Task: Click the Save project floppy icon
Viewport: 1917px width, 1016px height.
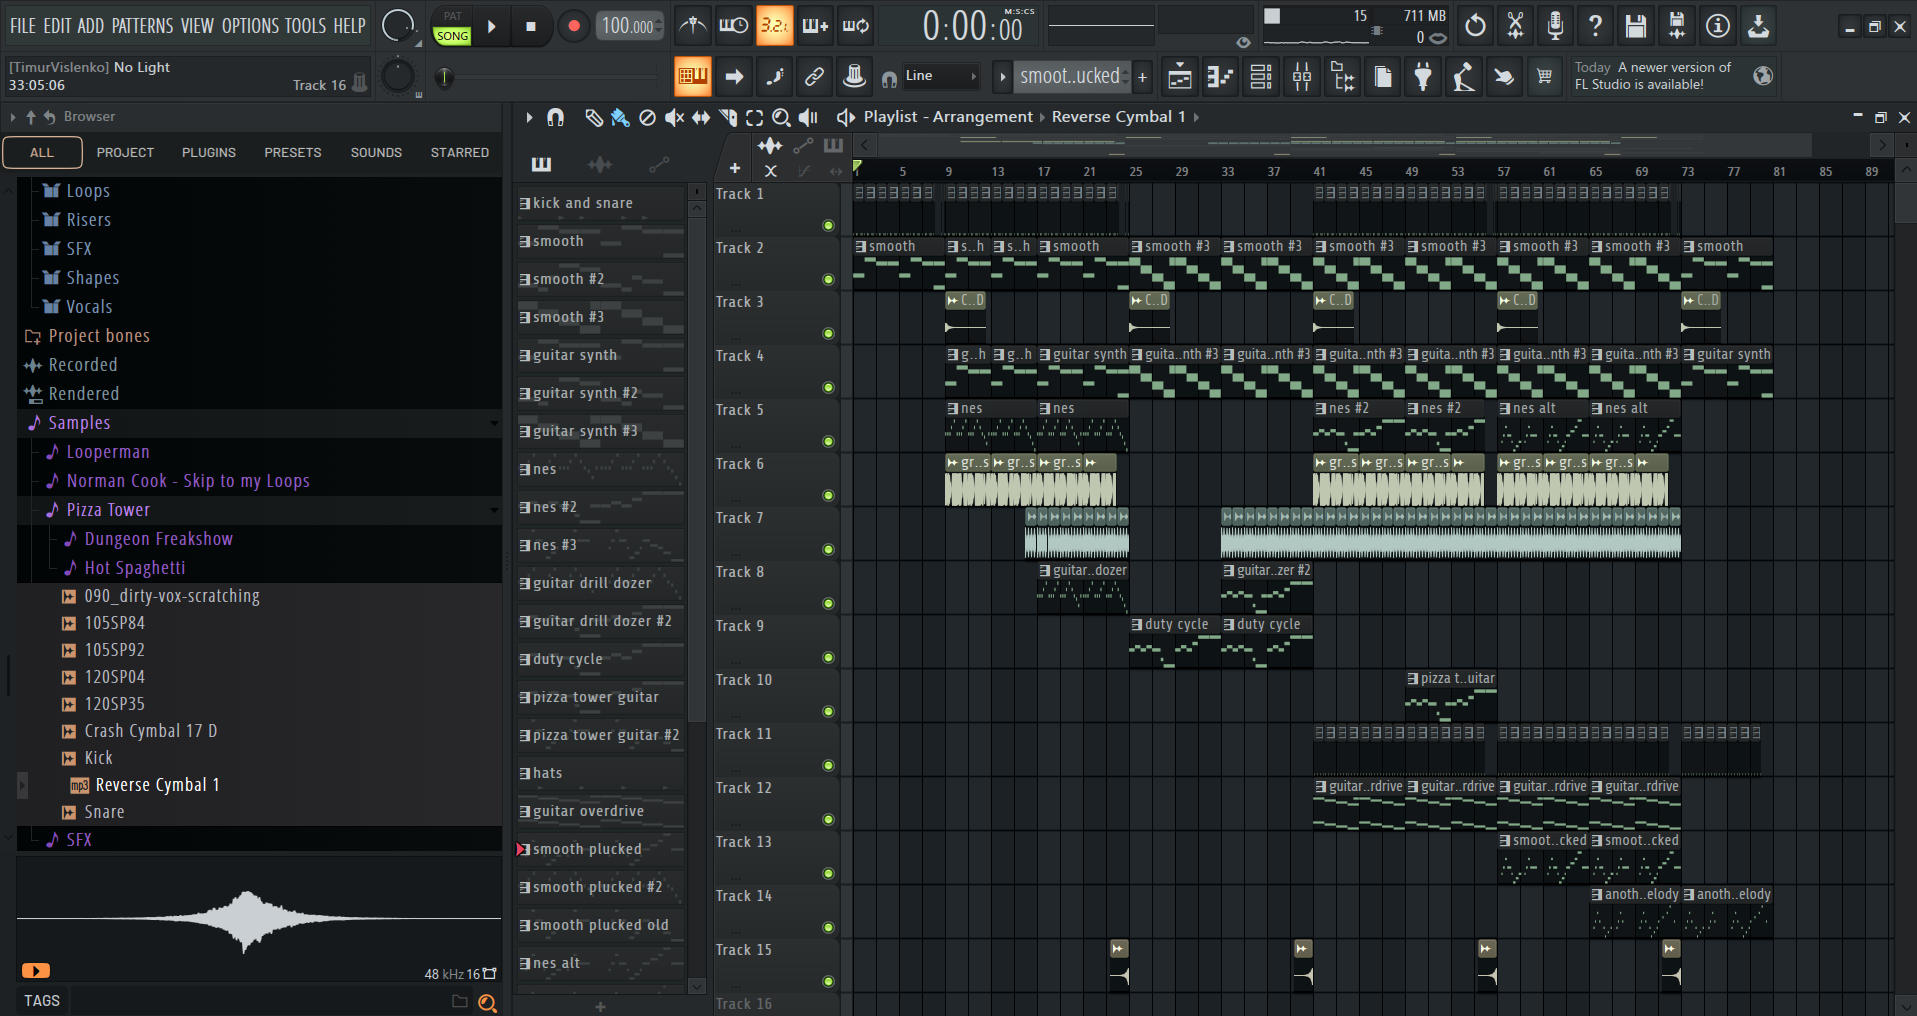Action: click(1636, 26)
